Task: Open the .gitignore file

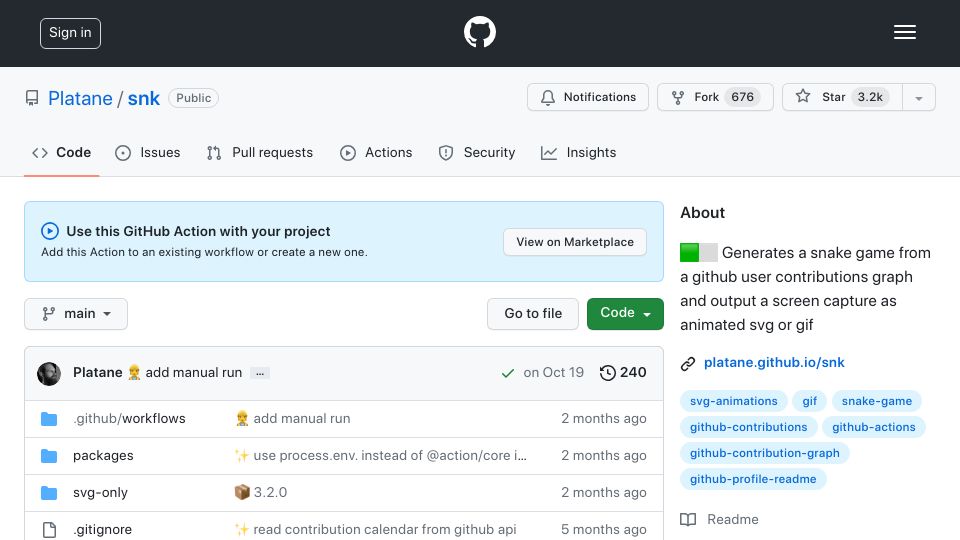Action: 102,530
